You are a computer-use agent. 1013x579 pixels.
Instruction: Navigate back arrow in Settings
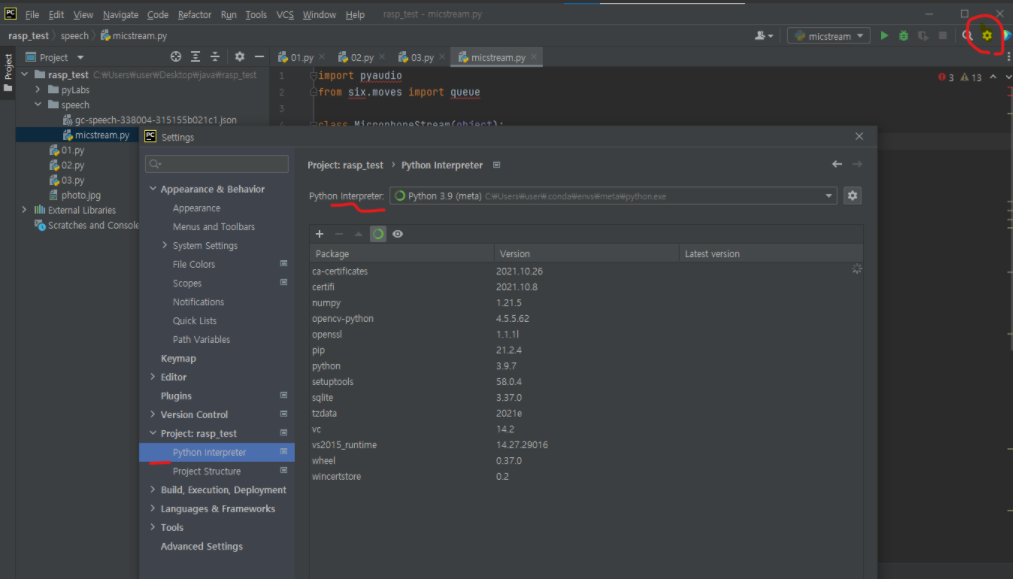pyautogui.click(x=837, y=164)
